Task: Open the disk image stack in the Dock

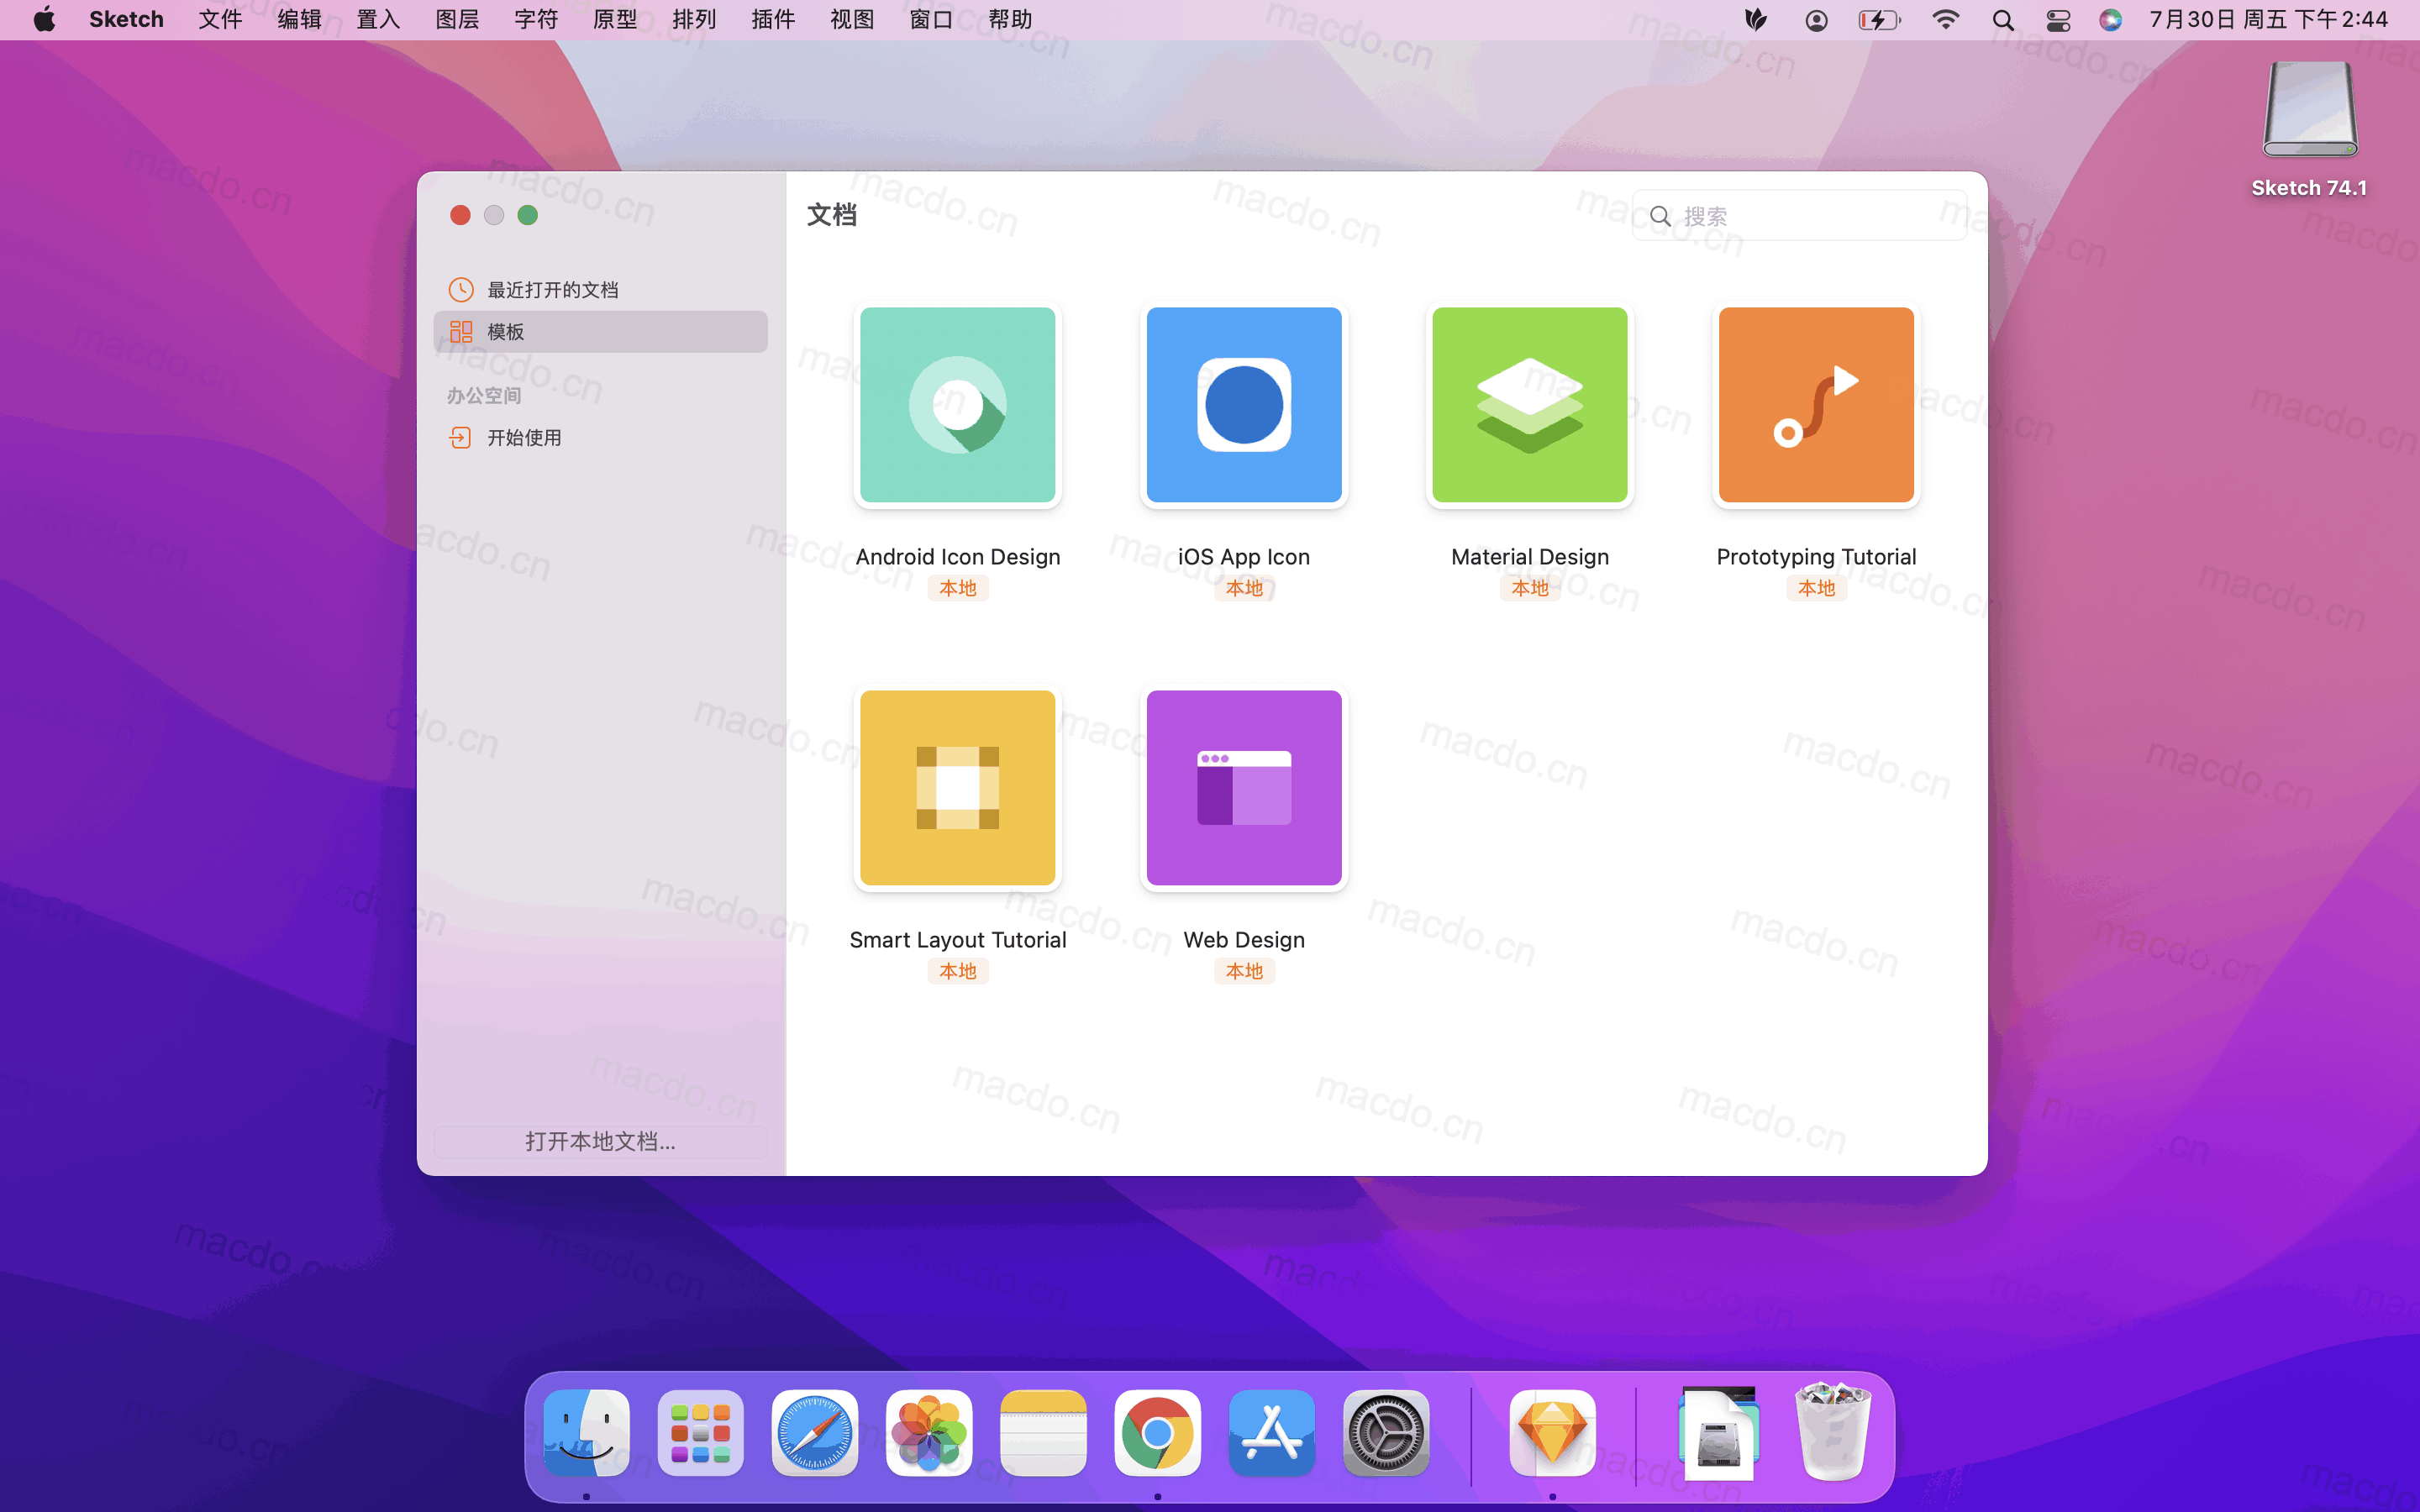Action: click(1719, 1432)
